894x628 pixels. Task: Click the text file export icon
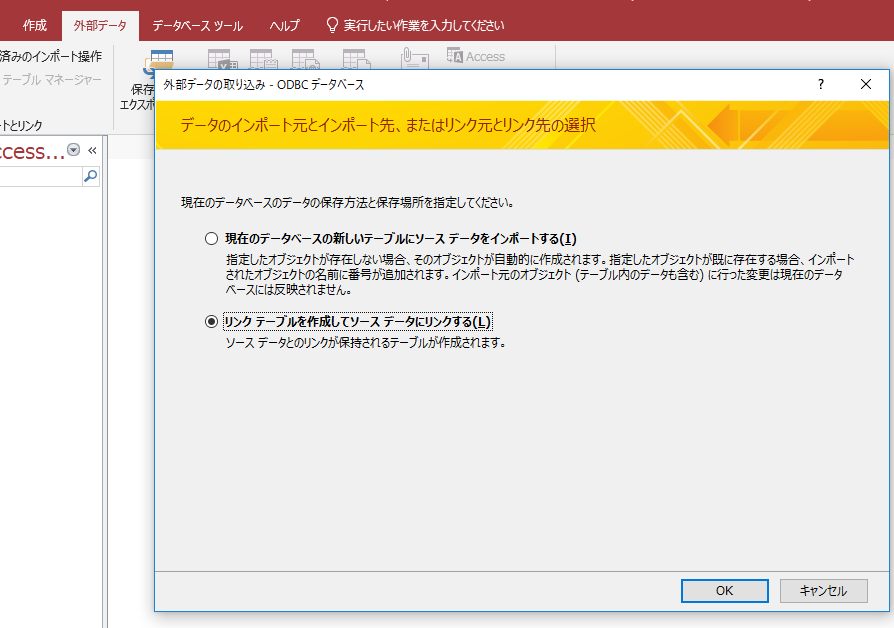pyautogui.click(x=263, y=60)
